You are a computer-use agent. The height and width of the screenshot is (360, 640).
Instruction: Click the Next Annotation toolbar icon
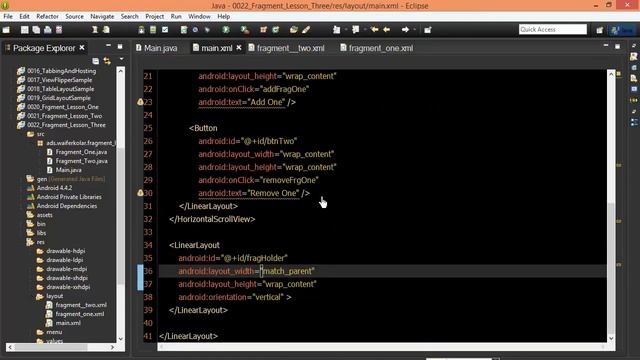point(336,30)
